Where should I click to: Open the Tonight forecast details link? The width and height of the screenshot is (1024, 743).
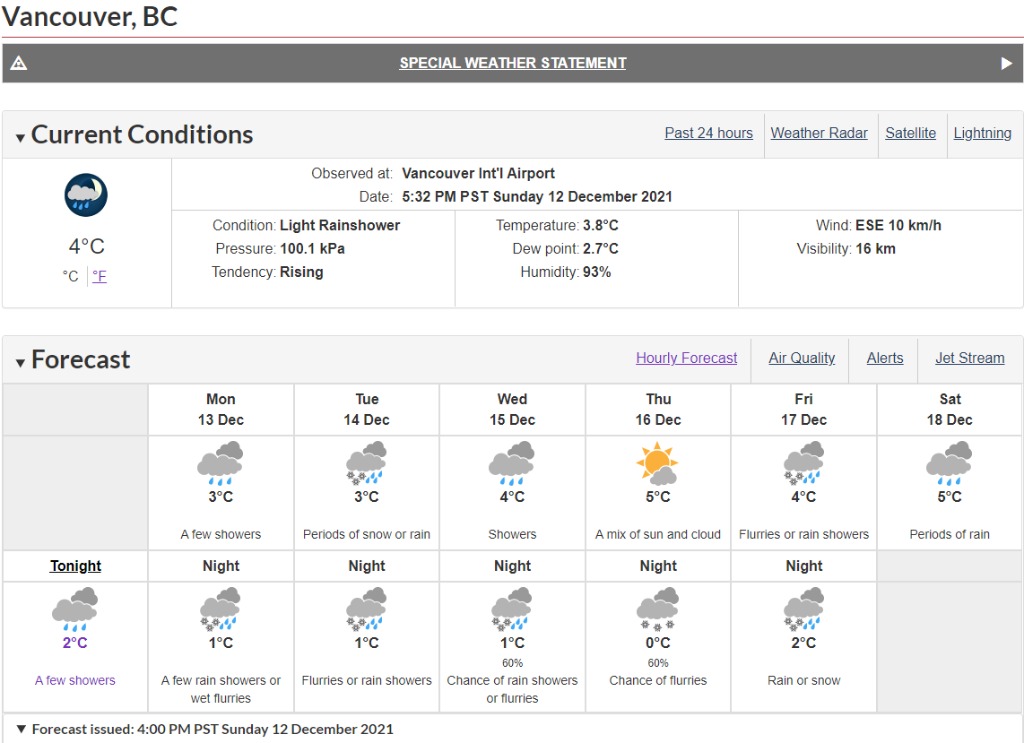click(76, 565)
